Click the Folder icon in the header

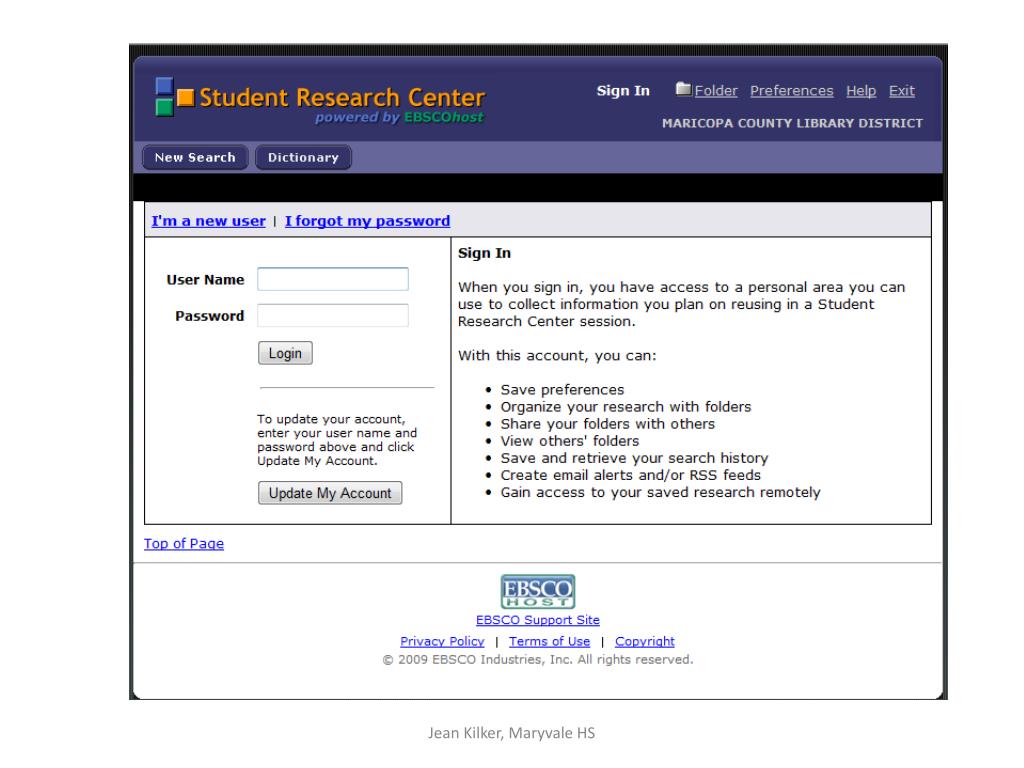coord(683,89)
